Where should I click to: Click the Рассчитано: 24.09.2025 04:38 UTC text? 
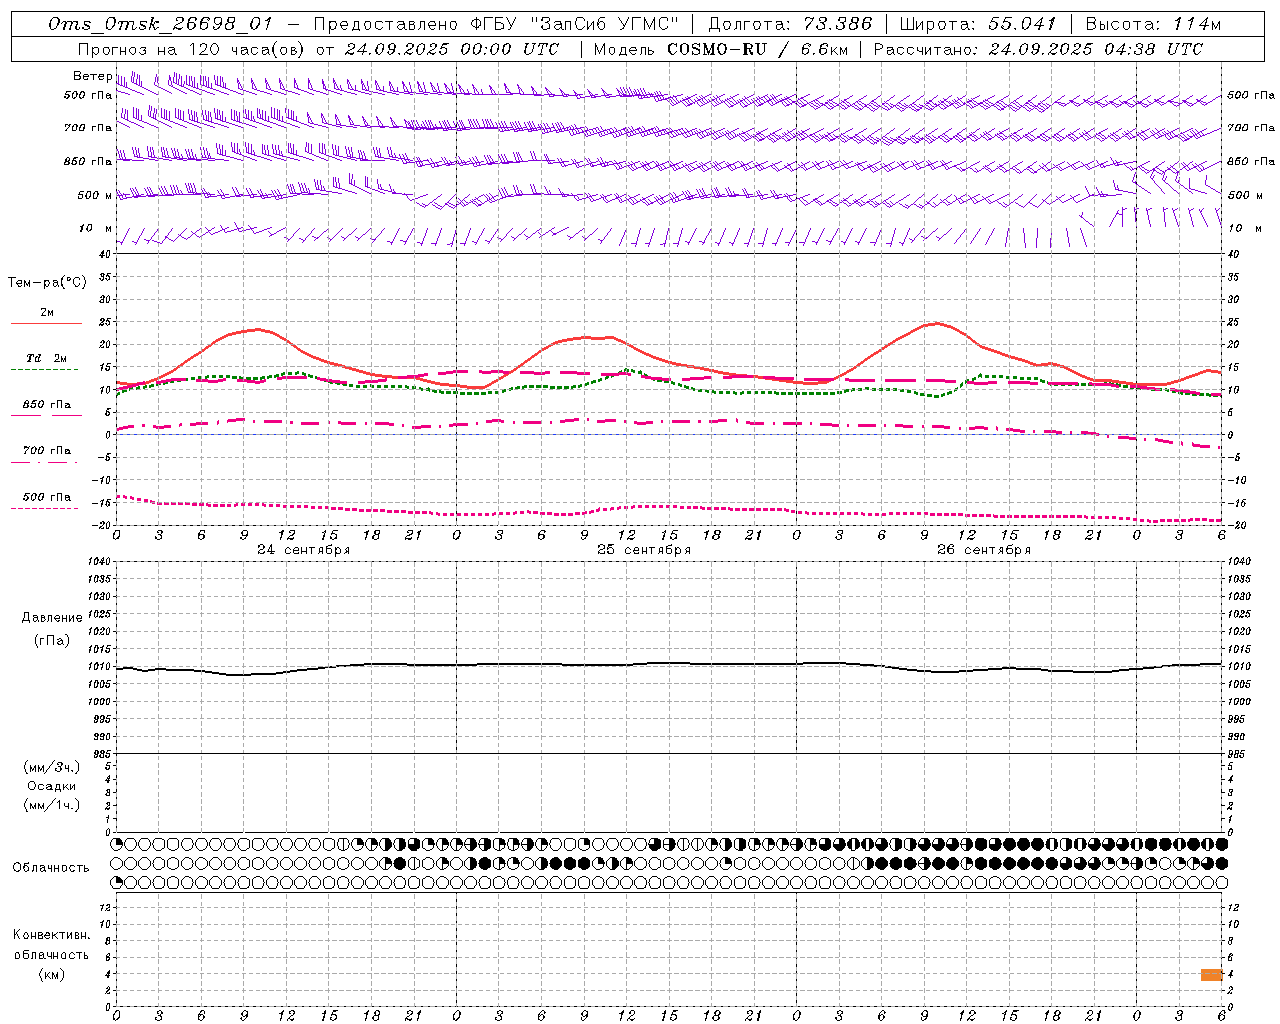[1038, 49]
